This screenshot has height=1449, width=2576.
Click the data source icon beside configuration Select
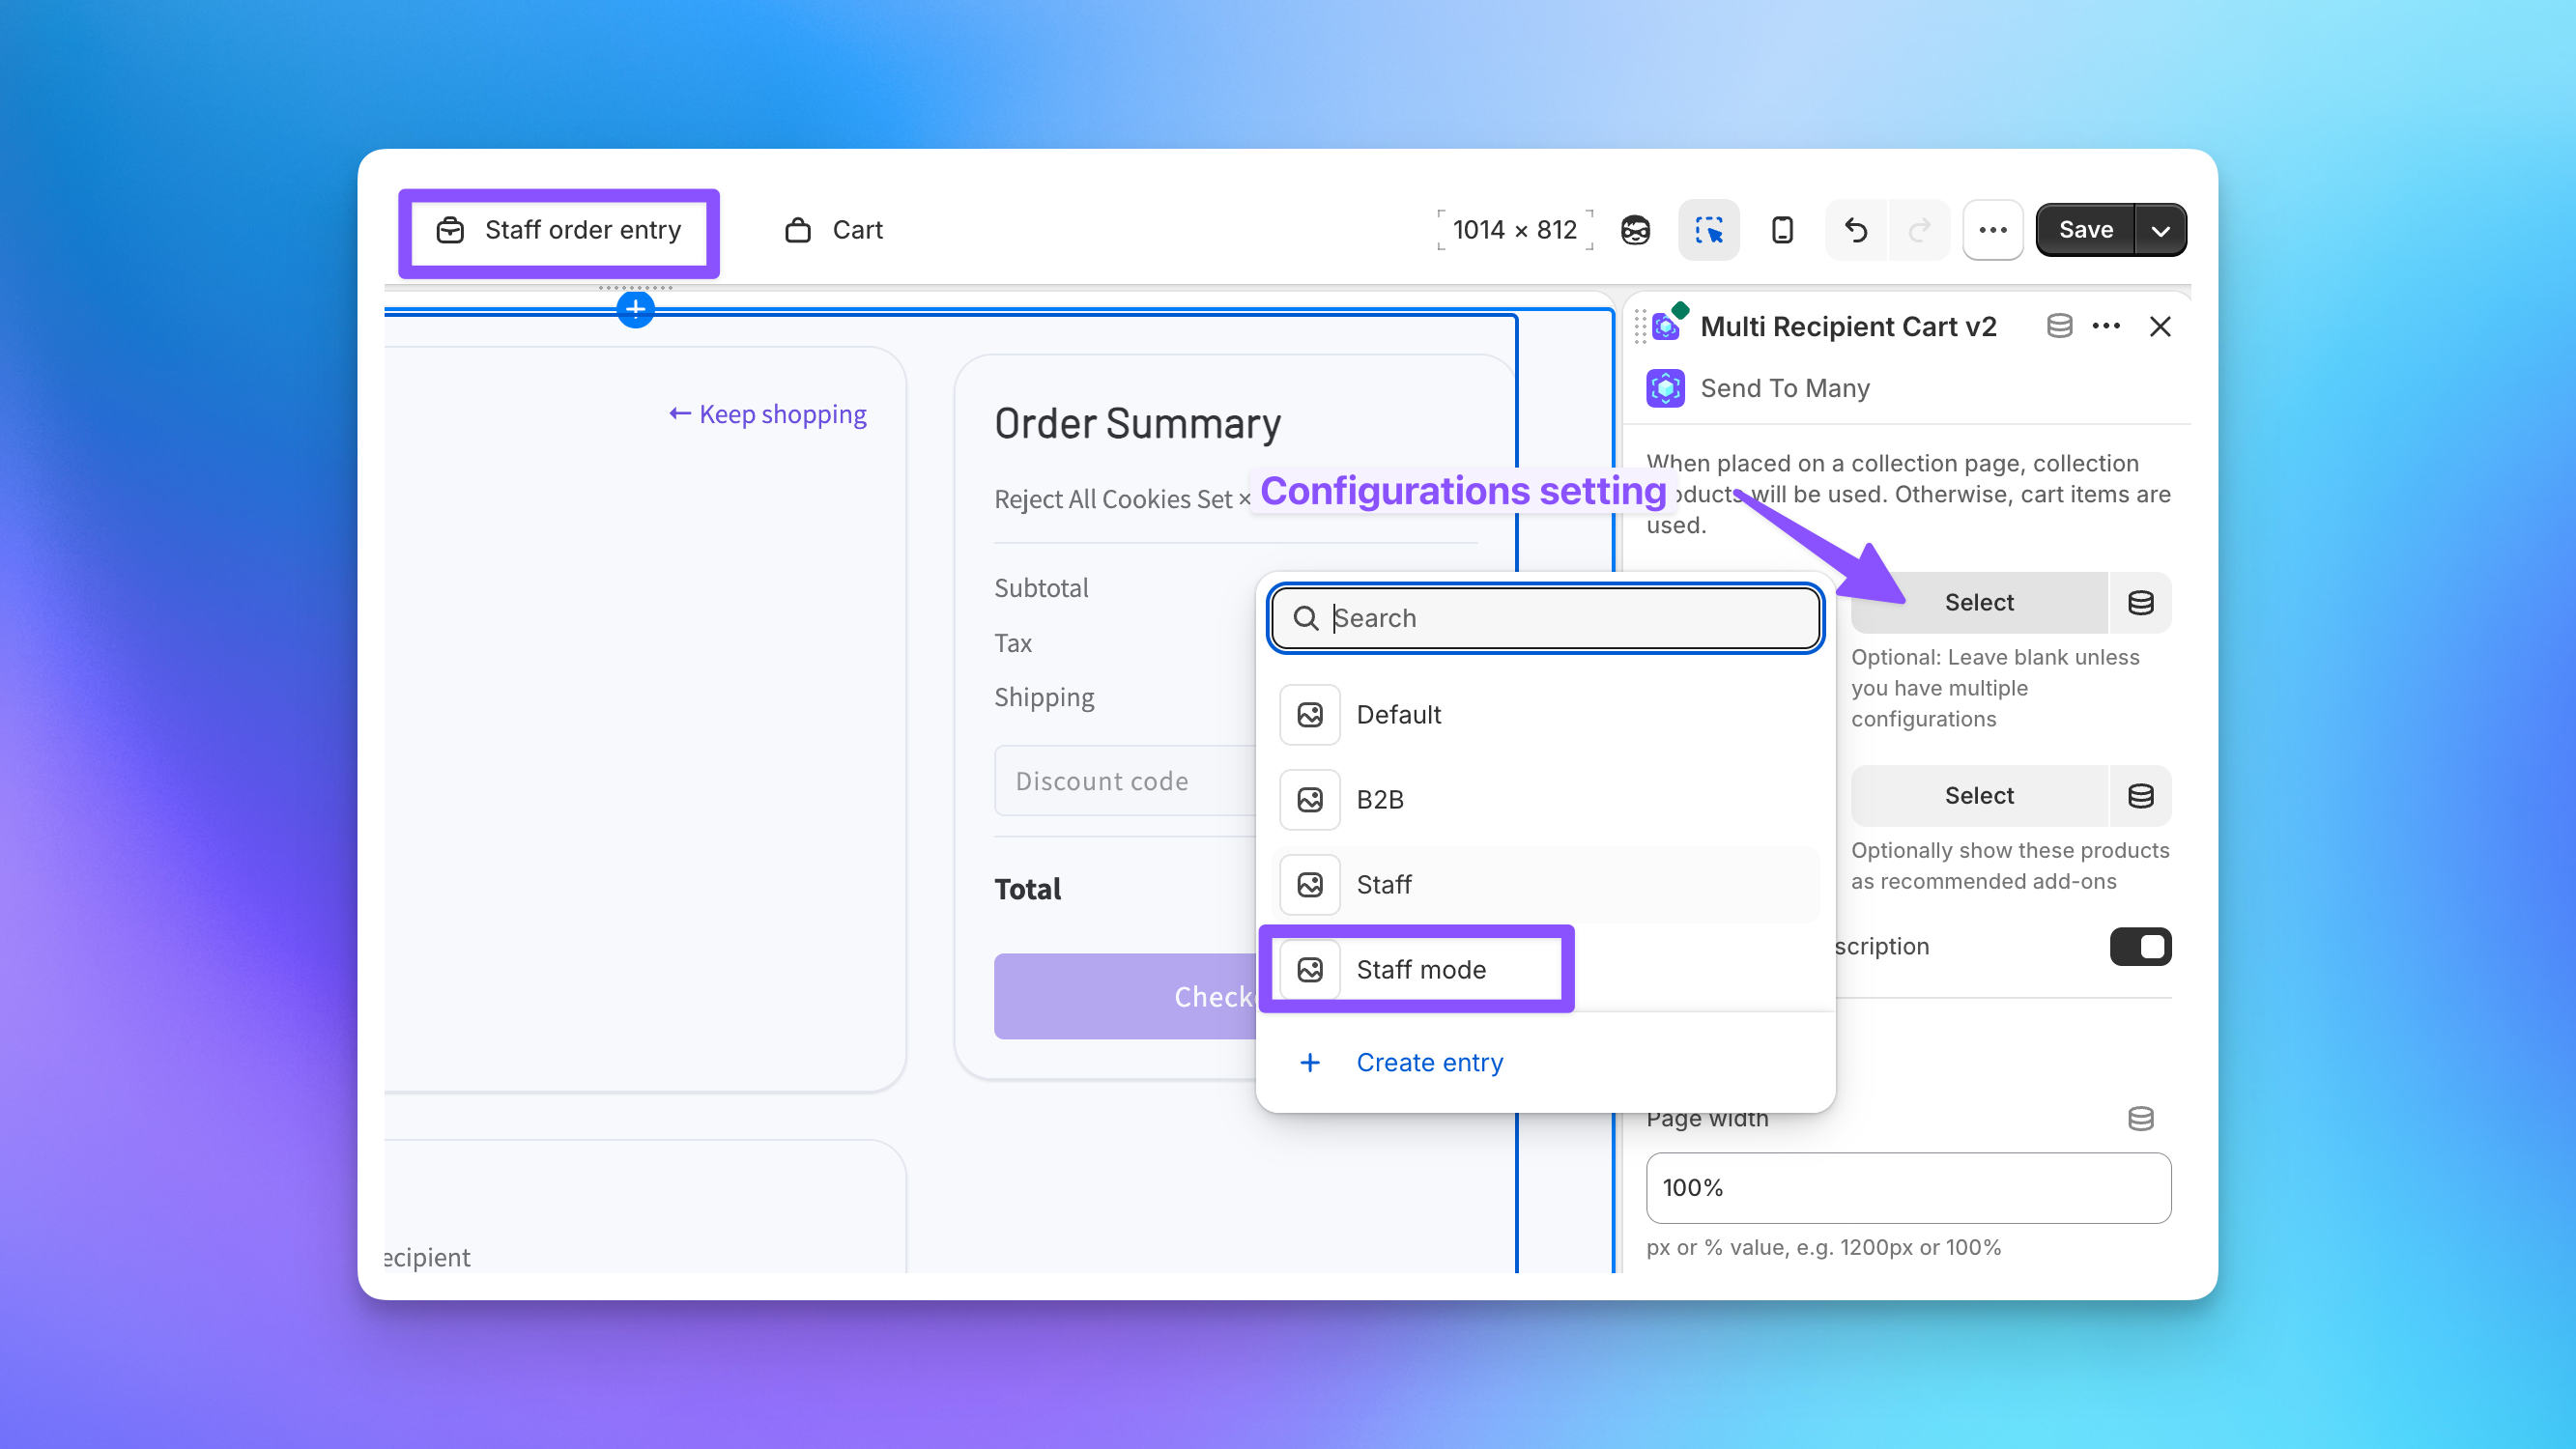2141,603
